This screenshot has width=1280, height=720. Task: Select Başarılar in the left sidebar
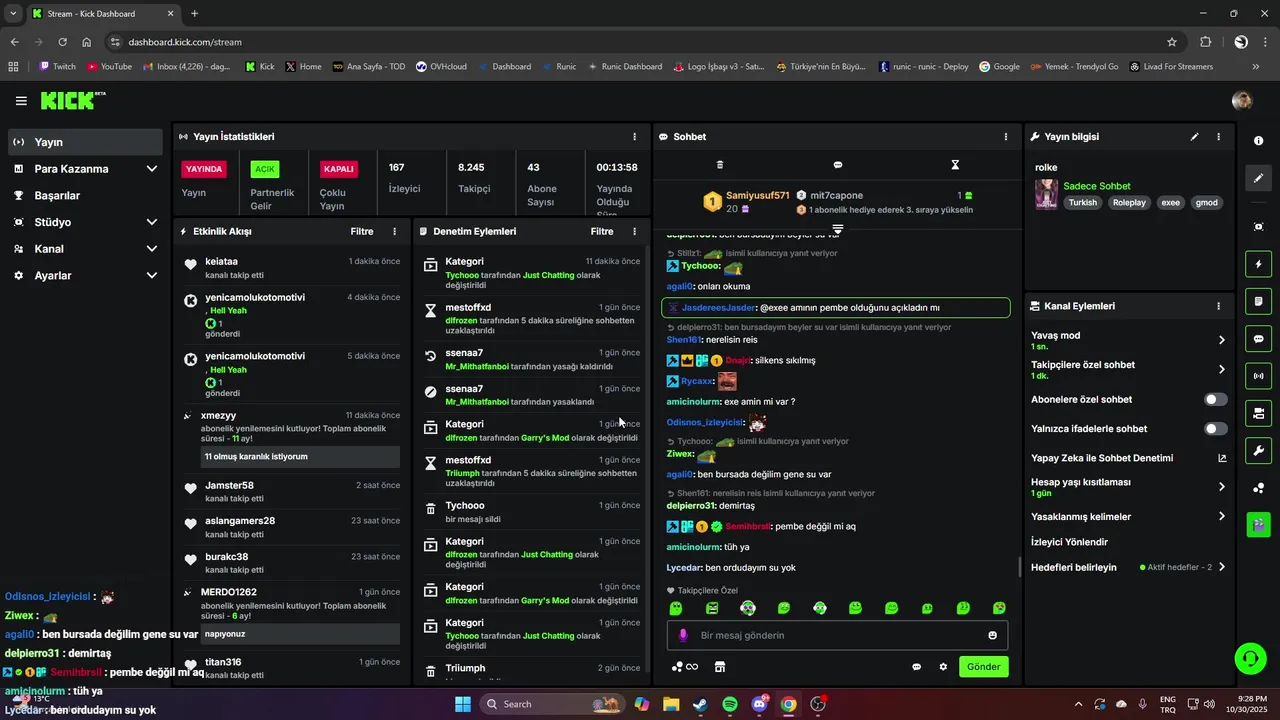point(85,195)
